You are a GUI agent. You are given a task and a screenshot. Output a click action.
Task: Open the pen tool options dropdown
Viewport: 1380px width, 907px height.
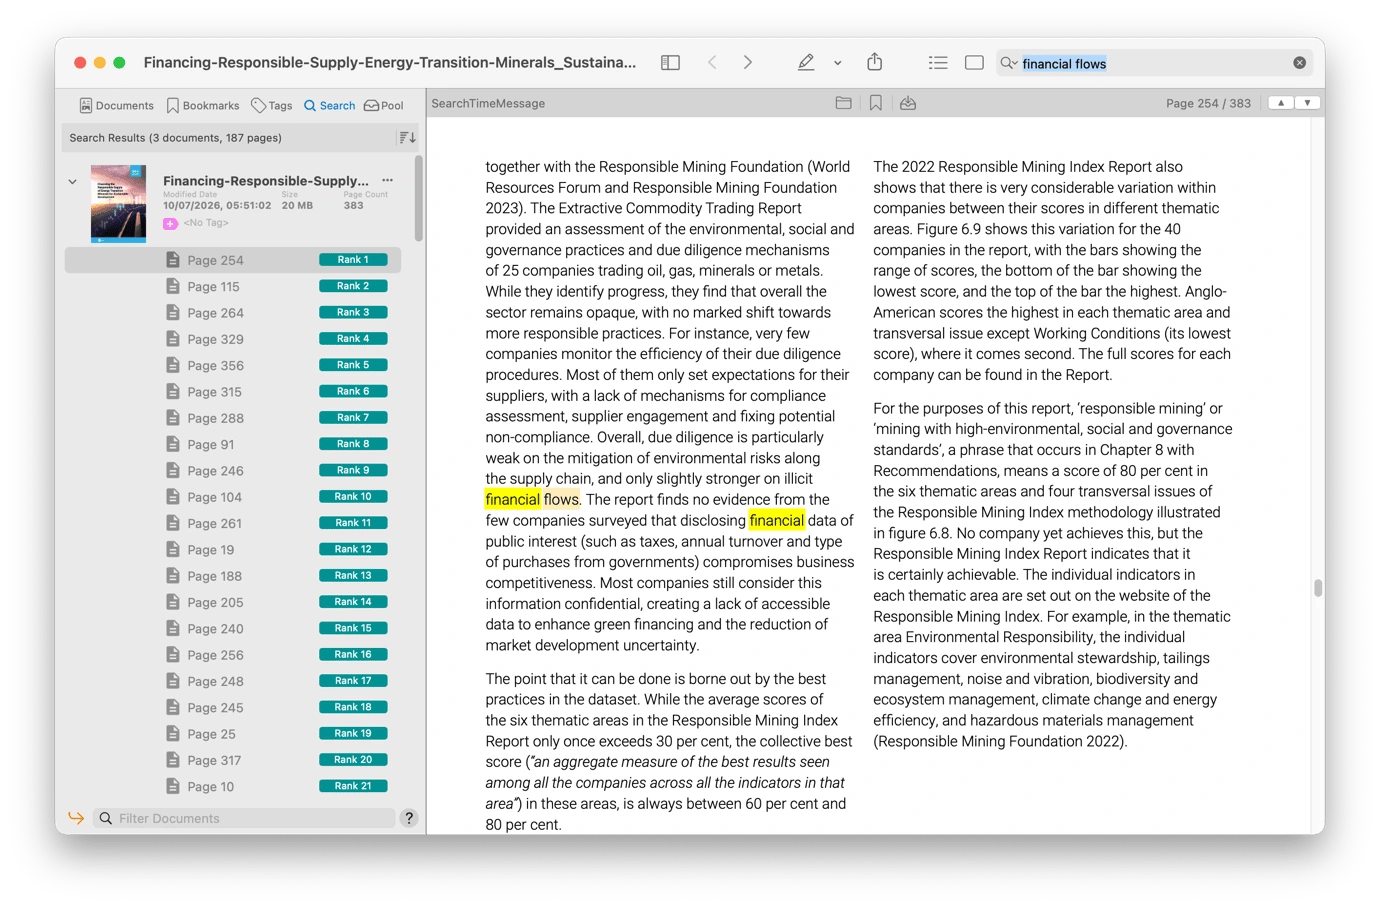[x=838, y=63]
